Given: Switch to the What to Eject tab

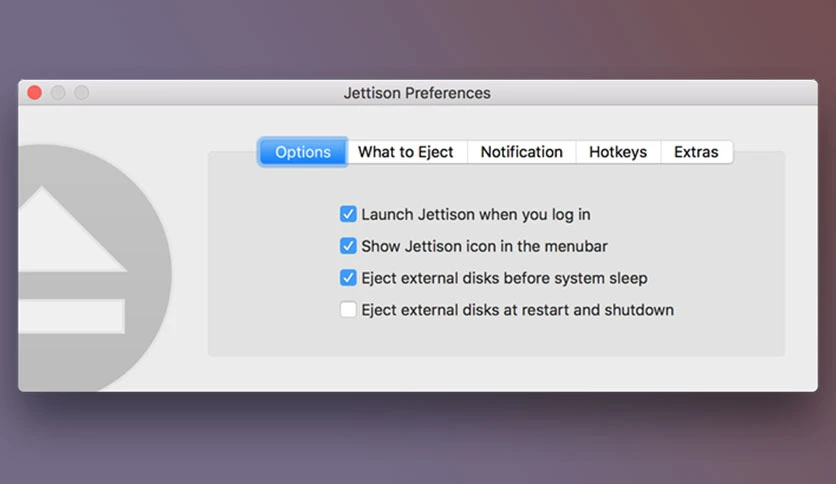Looking at the screenshot, I should click(406, 152).
